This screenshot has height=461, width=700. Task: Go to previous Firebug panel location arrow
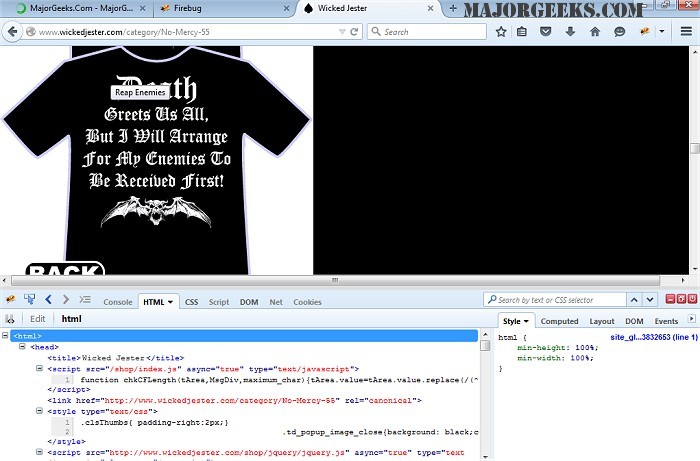[48, 299]
